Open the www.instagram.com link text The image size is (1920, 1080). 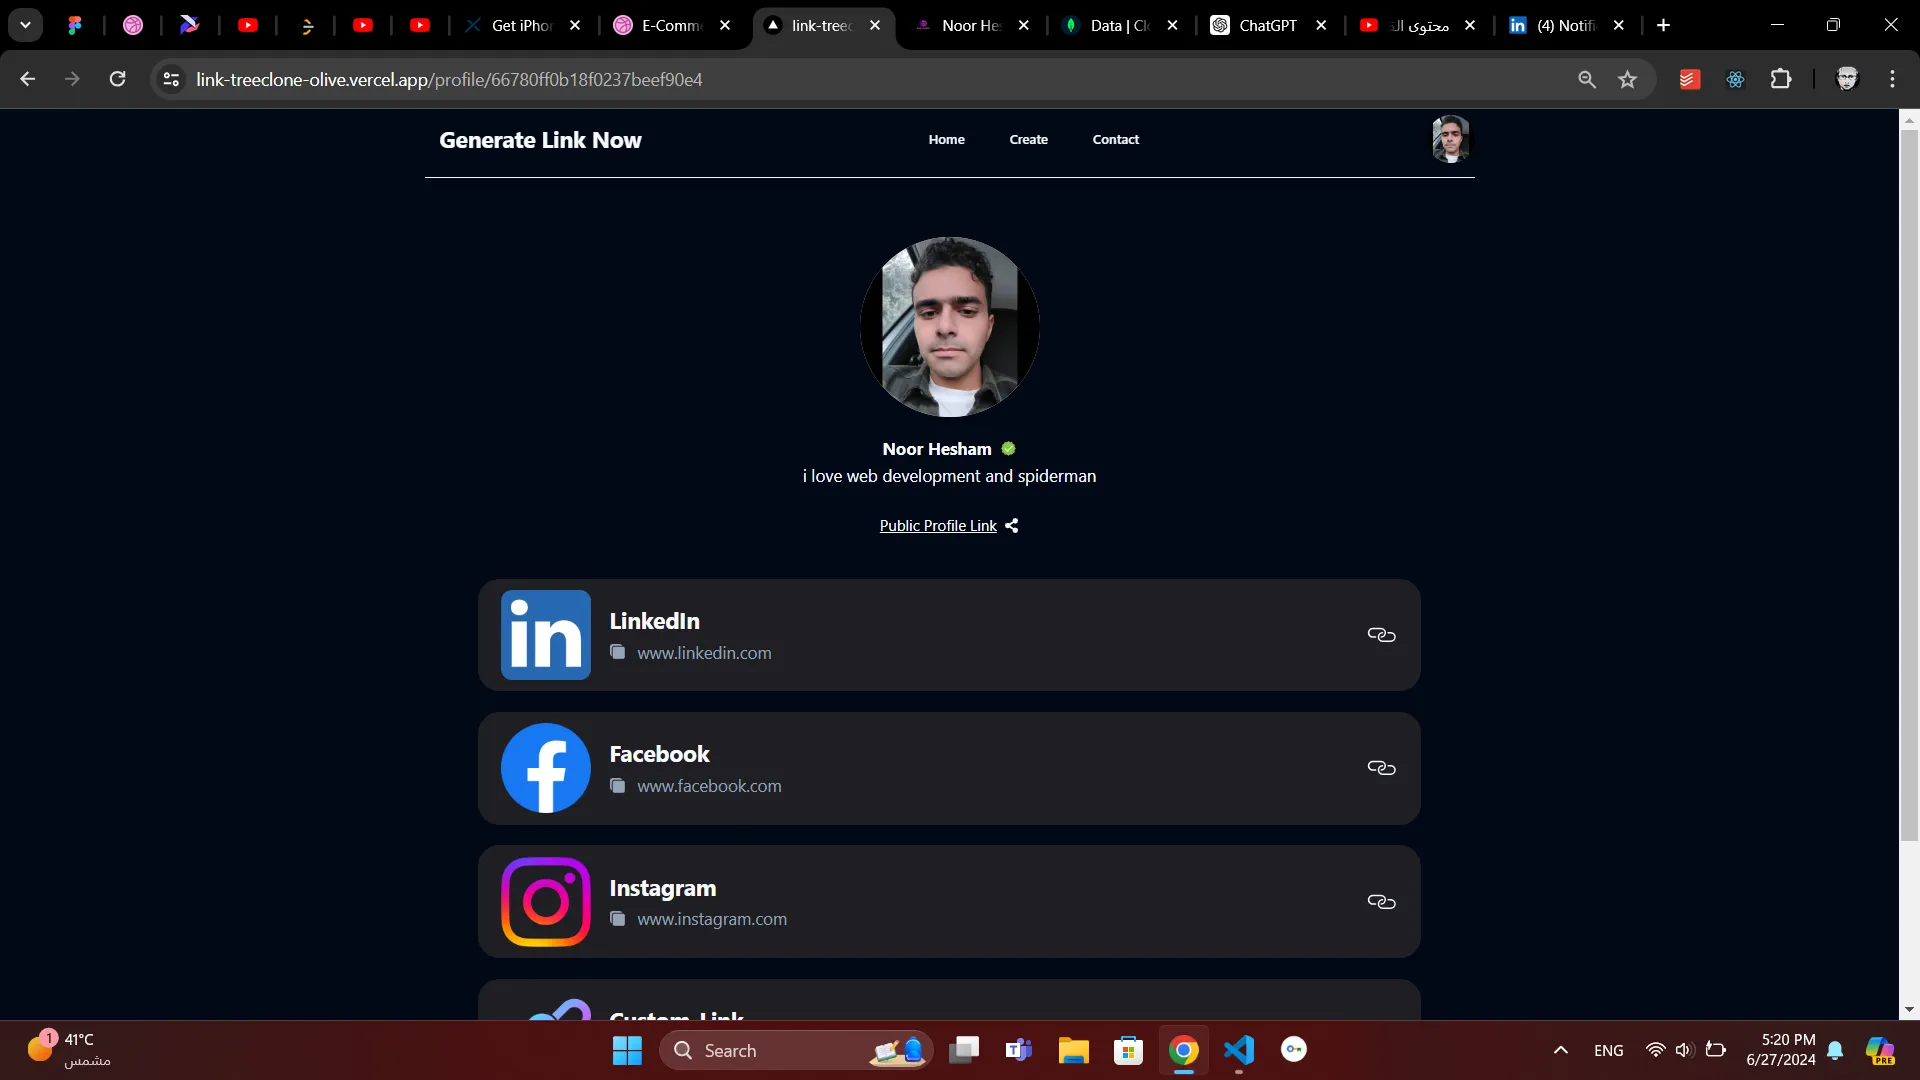pos(712,919)
